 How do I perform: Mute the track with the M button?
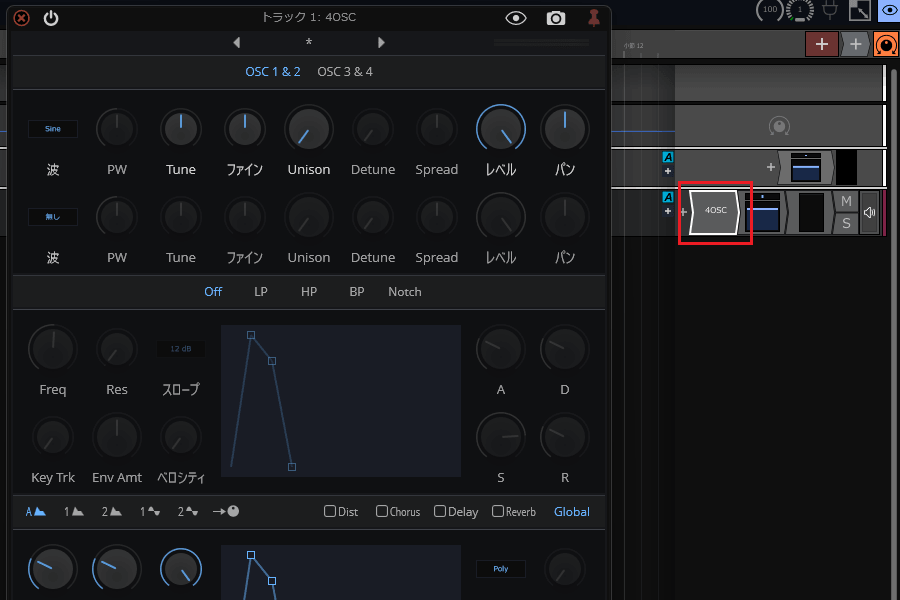[846, 202]
